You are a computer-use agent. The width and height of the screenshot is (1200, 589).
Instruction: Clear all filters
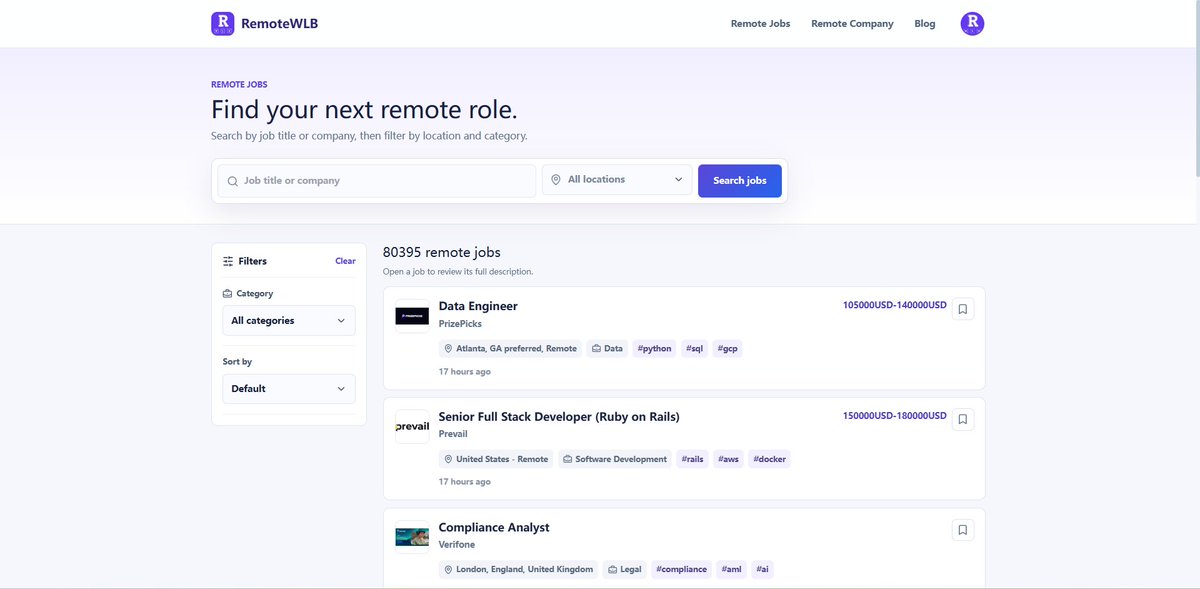[x=345, y=261]
